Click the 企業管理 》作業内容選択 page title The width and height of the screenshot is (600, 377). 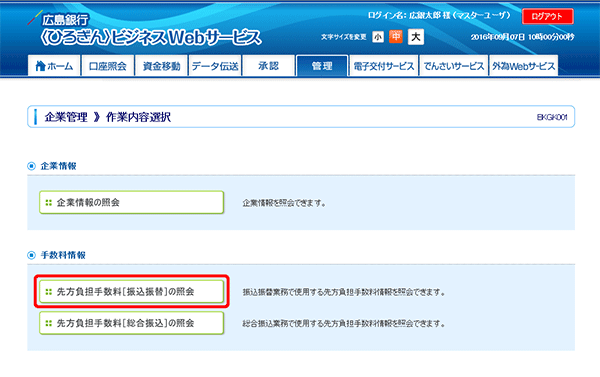coord(108,117)
